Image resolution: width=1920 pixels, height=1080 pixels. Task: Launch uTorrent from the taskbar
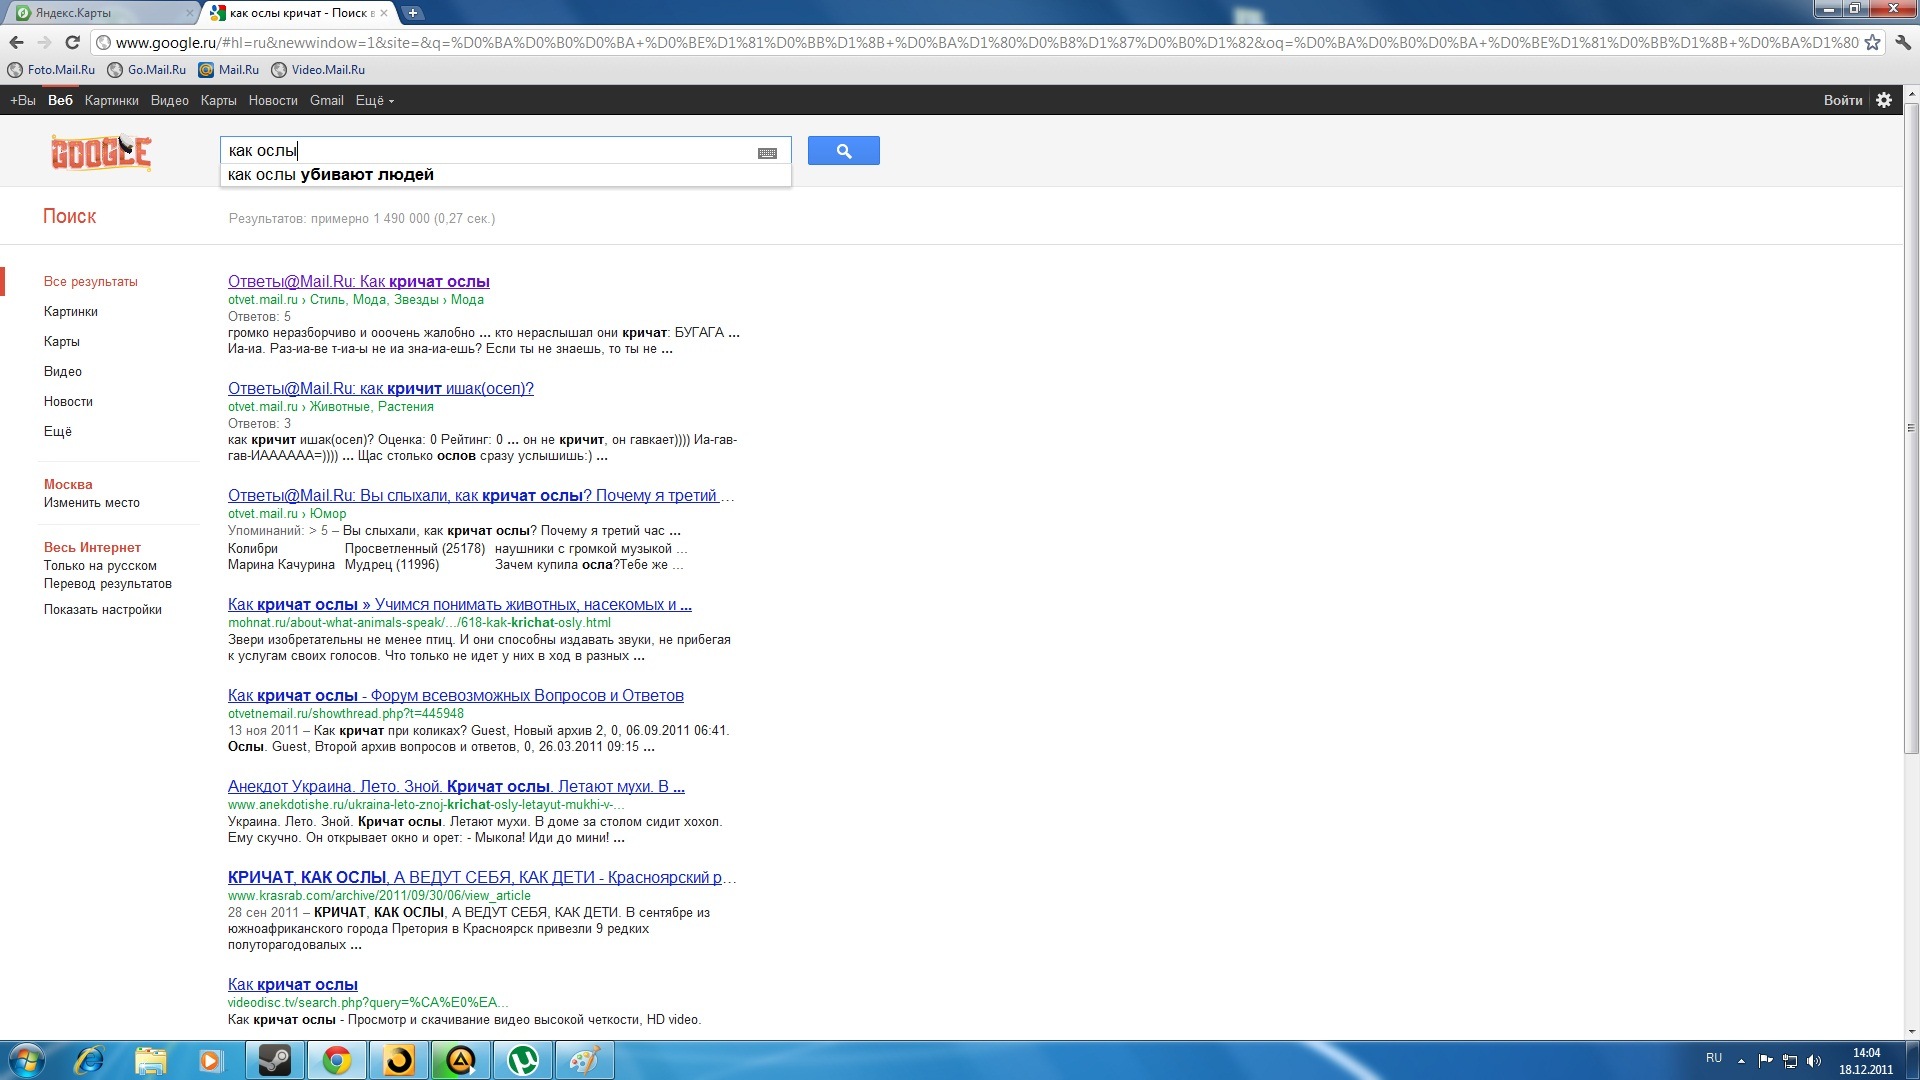[x=523, y=1060]
